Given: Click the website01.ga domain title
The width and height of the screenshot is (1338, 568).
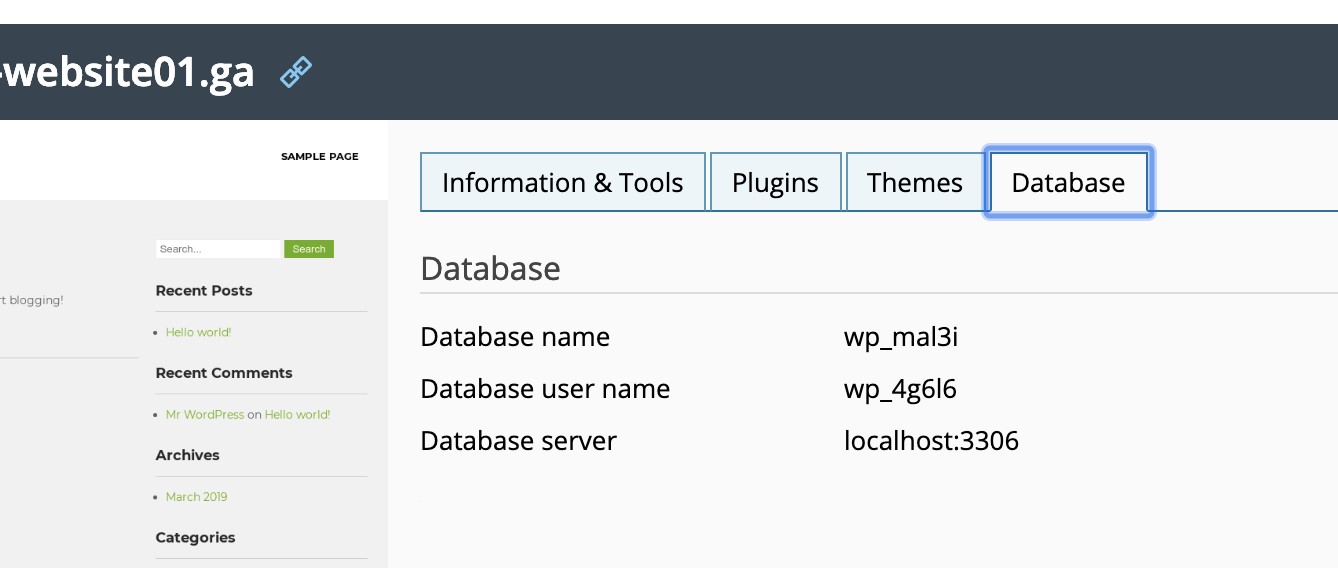Looking at the screenshot, I should coord(127,72).
